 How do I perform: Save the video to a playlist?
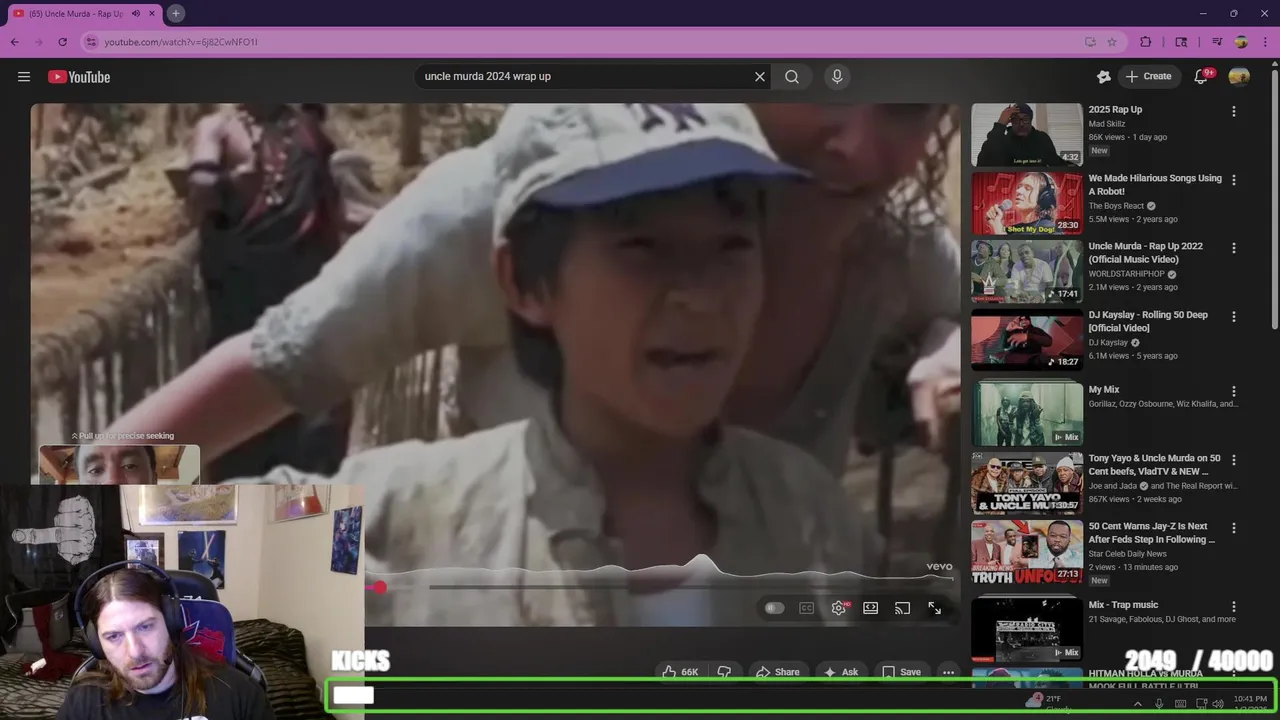coord(901,672)
